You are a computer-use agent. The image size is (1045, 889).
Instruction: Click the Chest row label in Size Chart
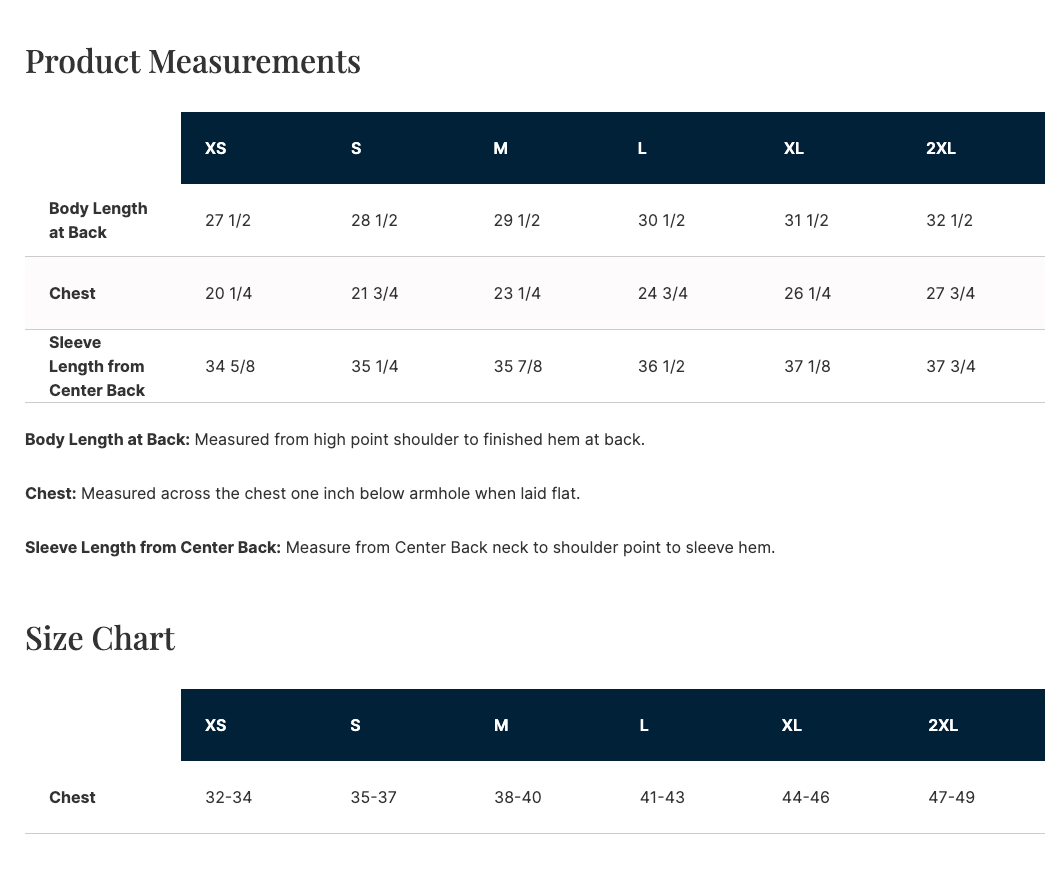click(x=72, y=797)
